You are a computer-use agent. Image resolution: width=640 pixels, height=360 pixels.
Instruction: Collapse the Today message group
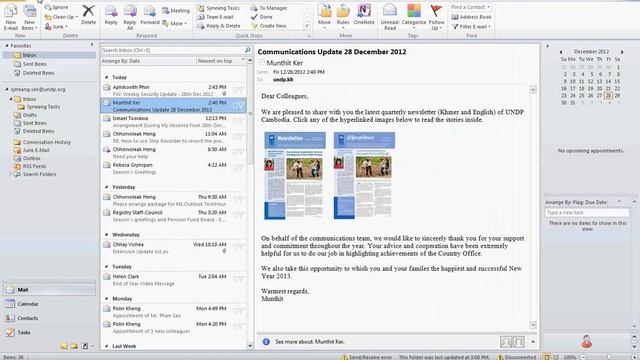pyautogui.click(x=107, y=77)
